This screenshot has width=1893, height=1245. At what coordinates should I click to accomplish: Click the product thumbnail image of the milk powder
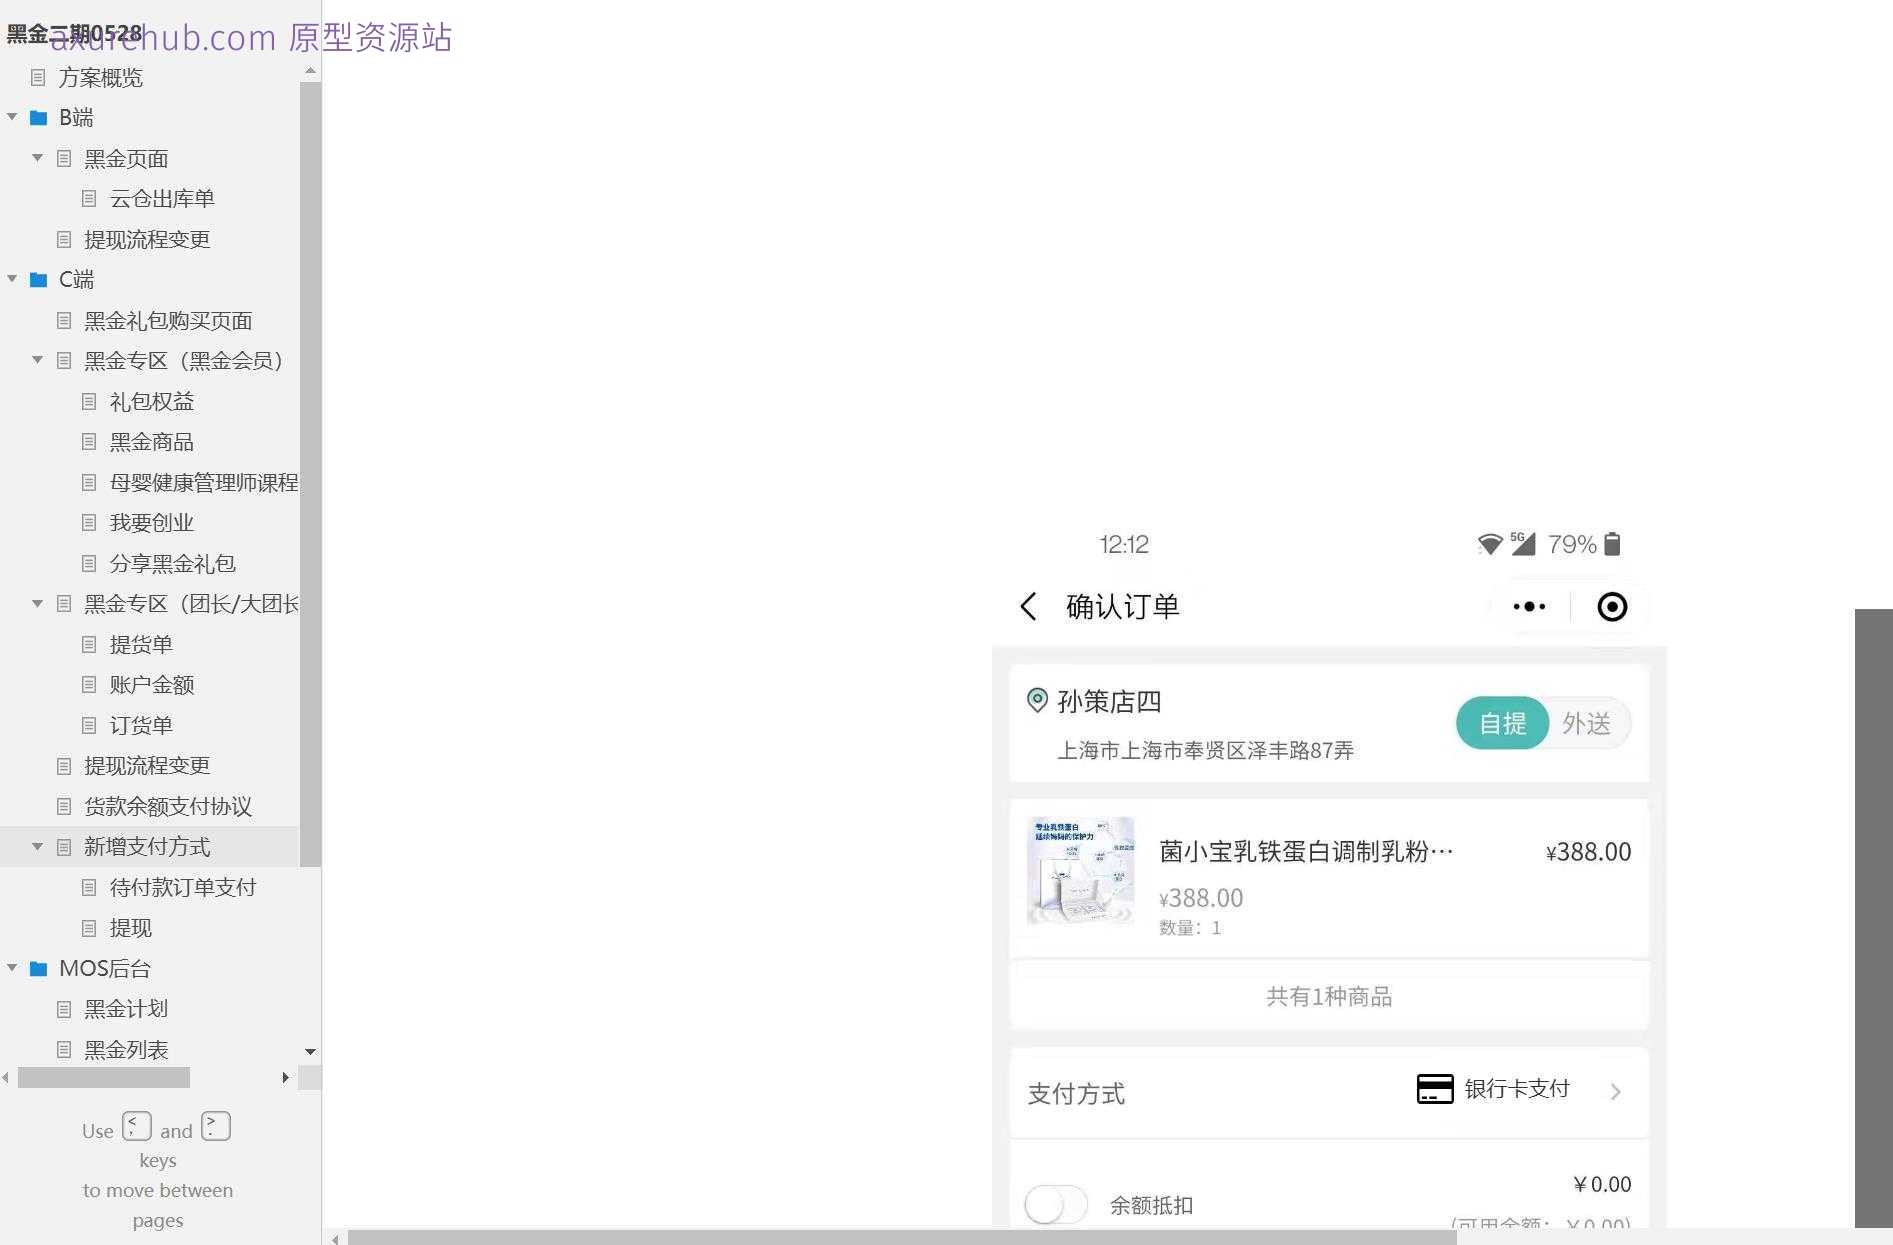pos(1081,871)
